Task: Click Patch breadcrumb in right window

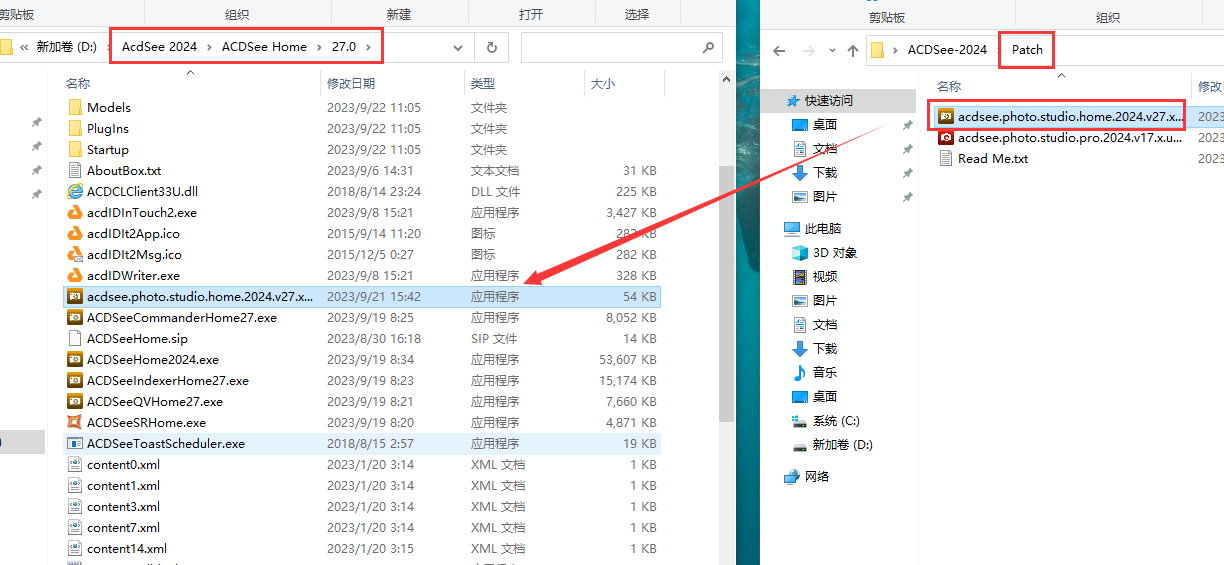Action: pos(1027,50)
